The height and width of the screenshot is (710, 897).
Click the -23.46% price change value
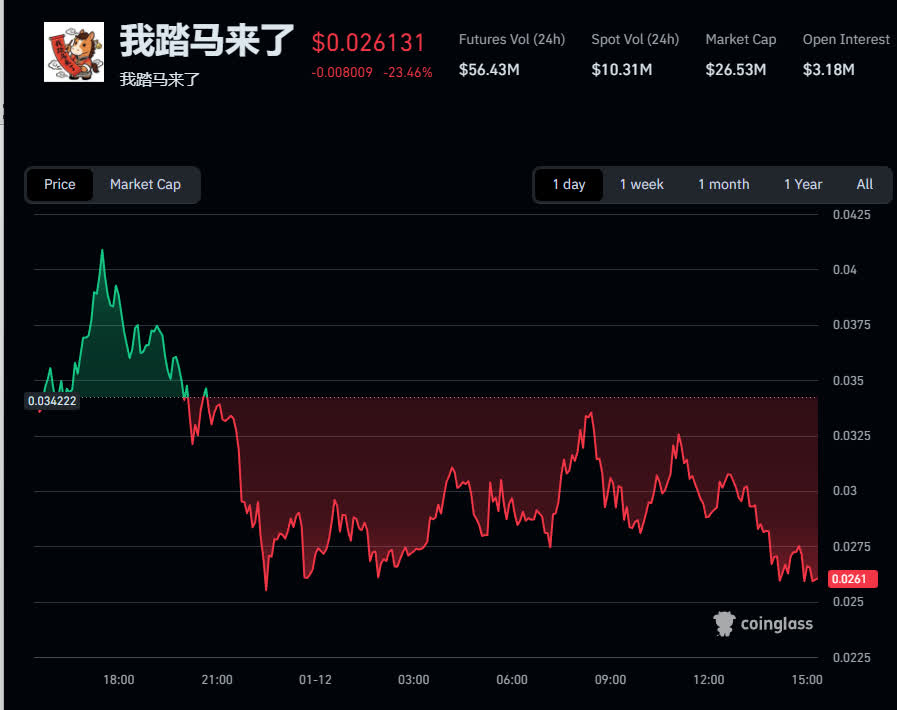[408, 73]
